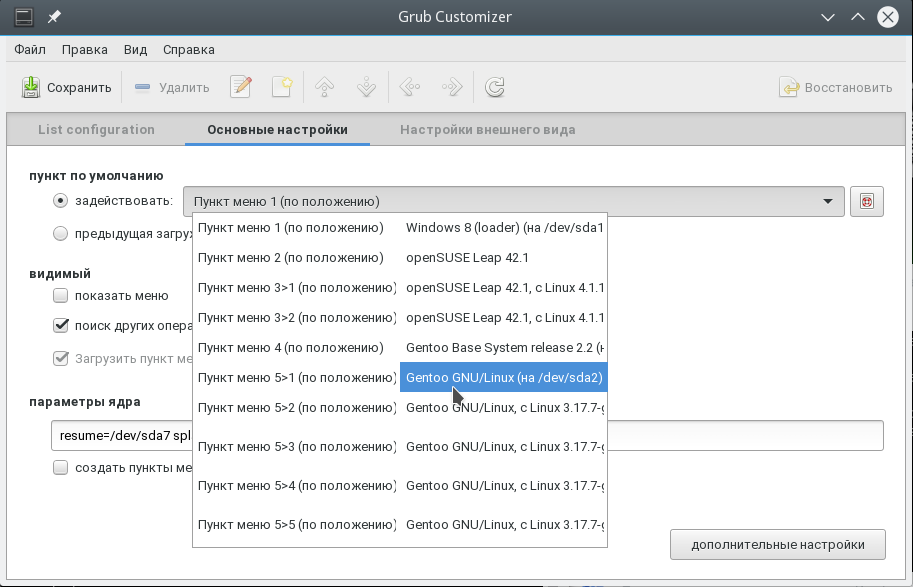
Task: Click the new entry icon in toolbar
Action: click(283, 87)
